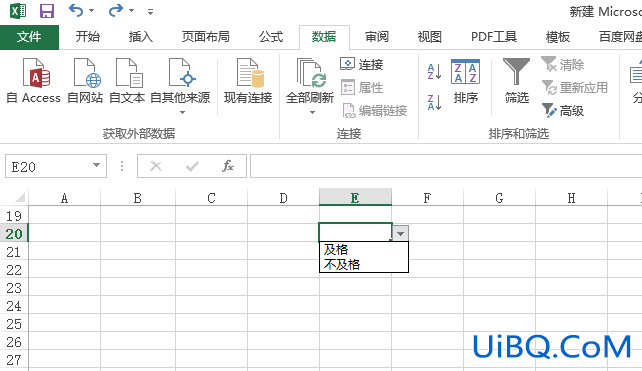Click 重新应用 reapply filter
Screen dimensions: 642x371
[x=575, y=87]
